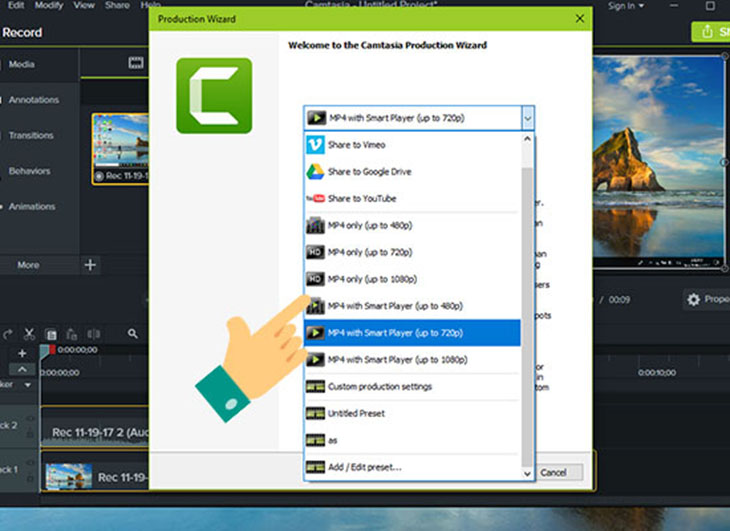Click dropdown list scroll down arrow
730x531 pixels.
[x=527, y=474]
